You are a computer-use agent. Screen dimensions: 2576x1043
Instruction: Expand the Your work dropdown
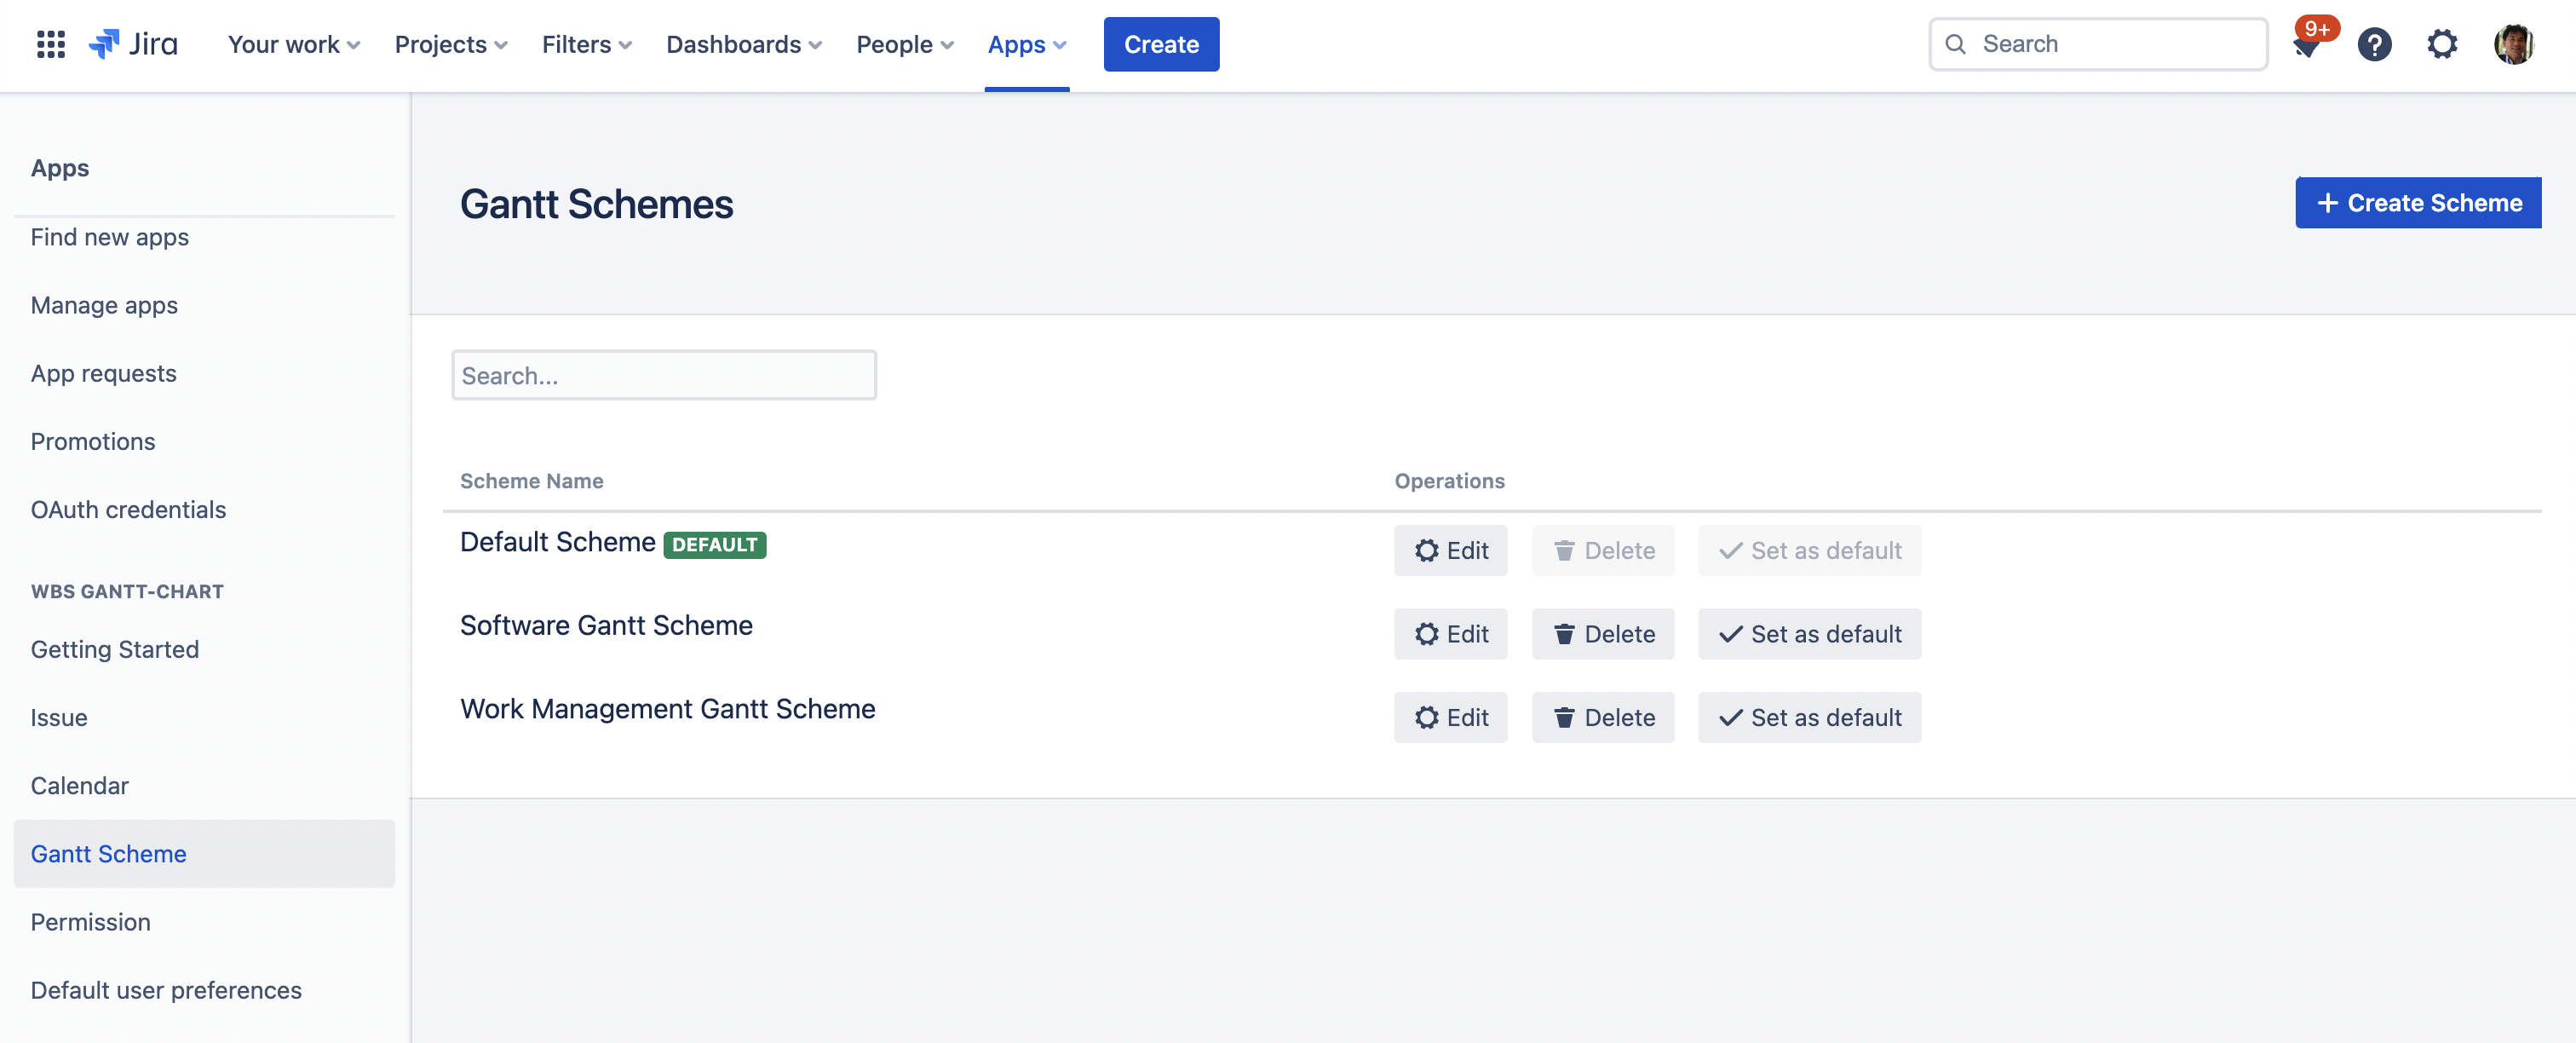point(293,44)
